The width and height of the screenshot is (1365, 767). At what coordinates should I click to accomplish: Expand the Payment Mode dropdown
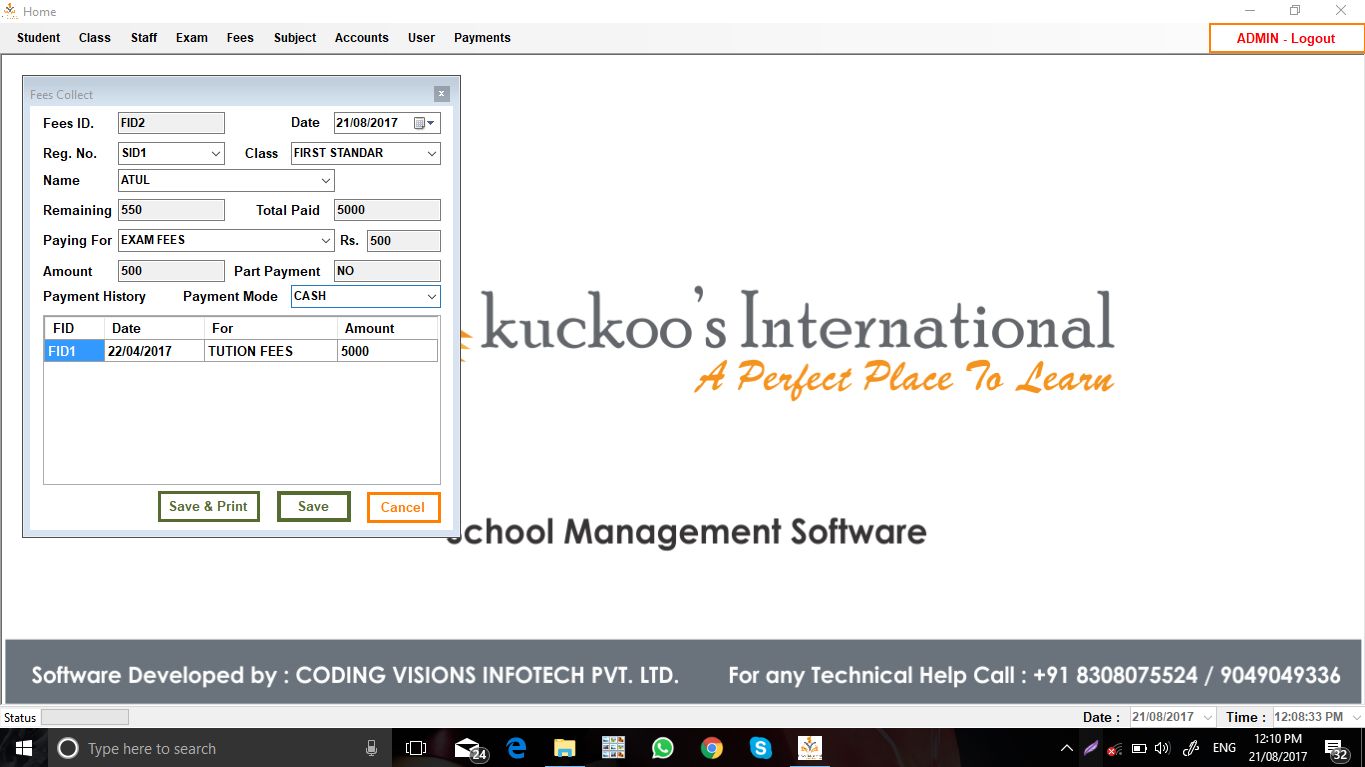tap(432, 296)
